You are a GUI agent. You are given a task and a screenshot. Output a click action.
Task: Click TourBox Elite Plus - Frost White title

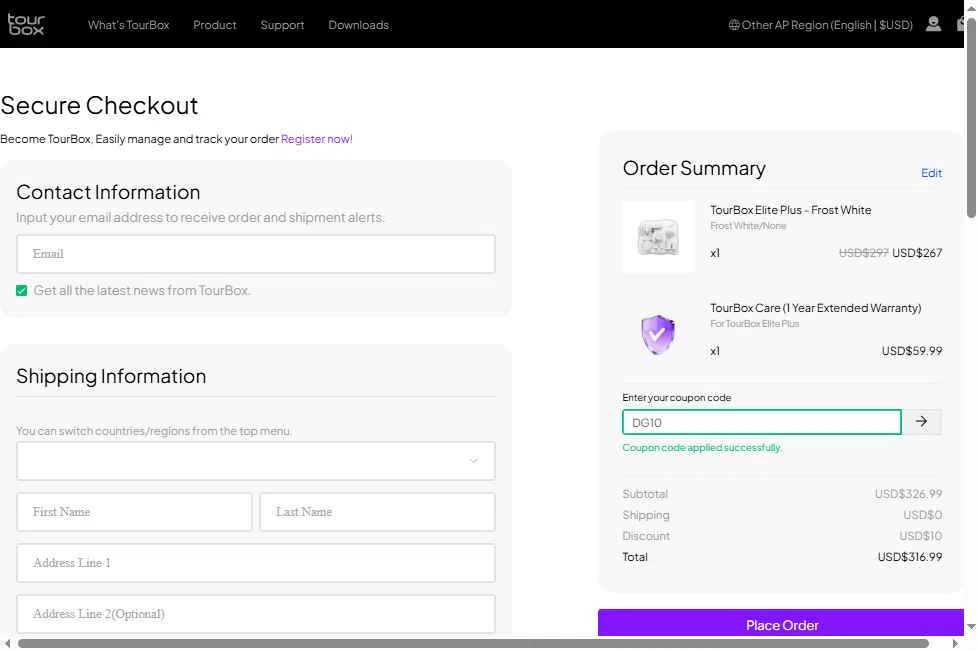pyautogui.click(x=790, y=210)
